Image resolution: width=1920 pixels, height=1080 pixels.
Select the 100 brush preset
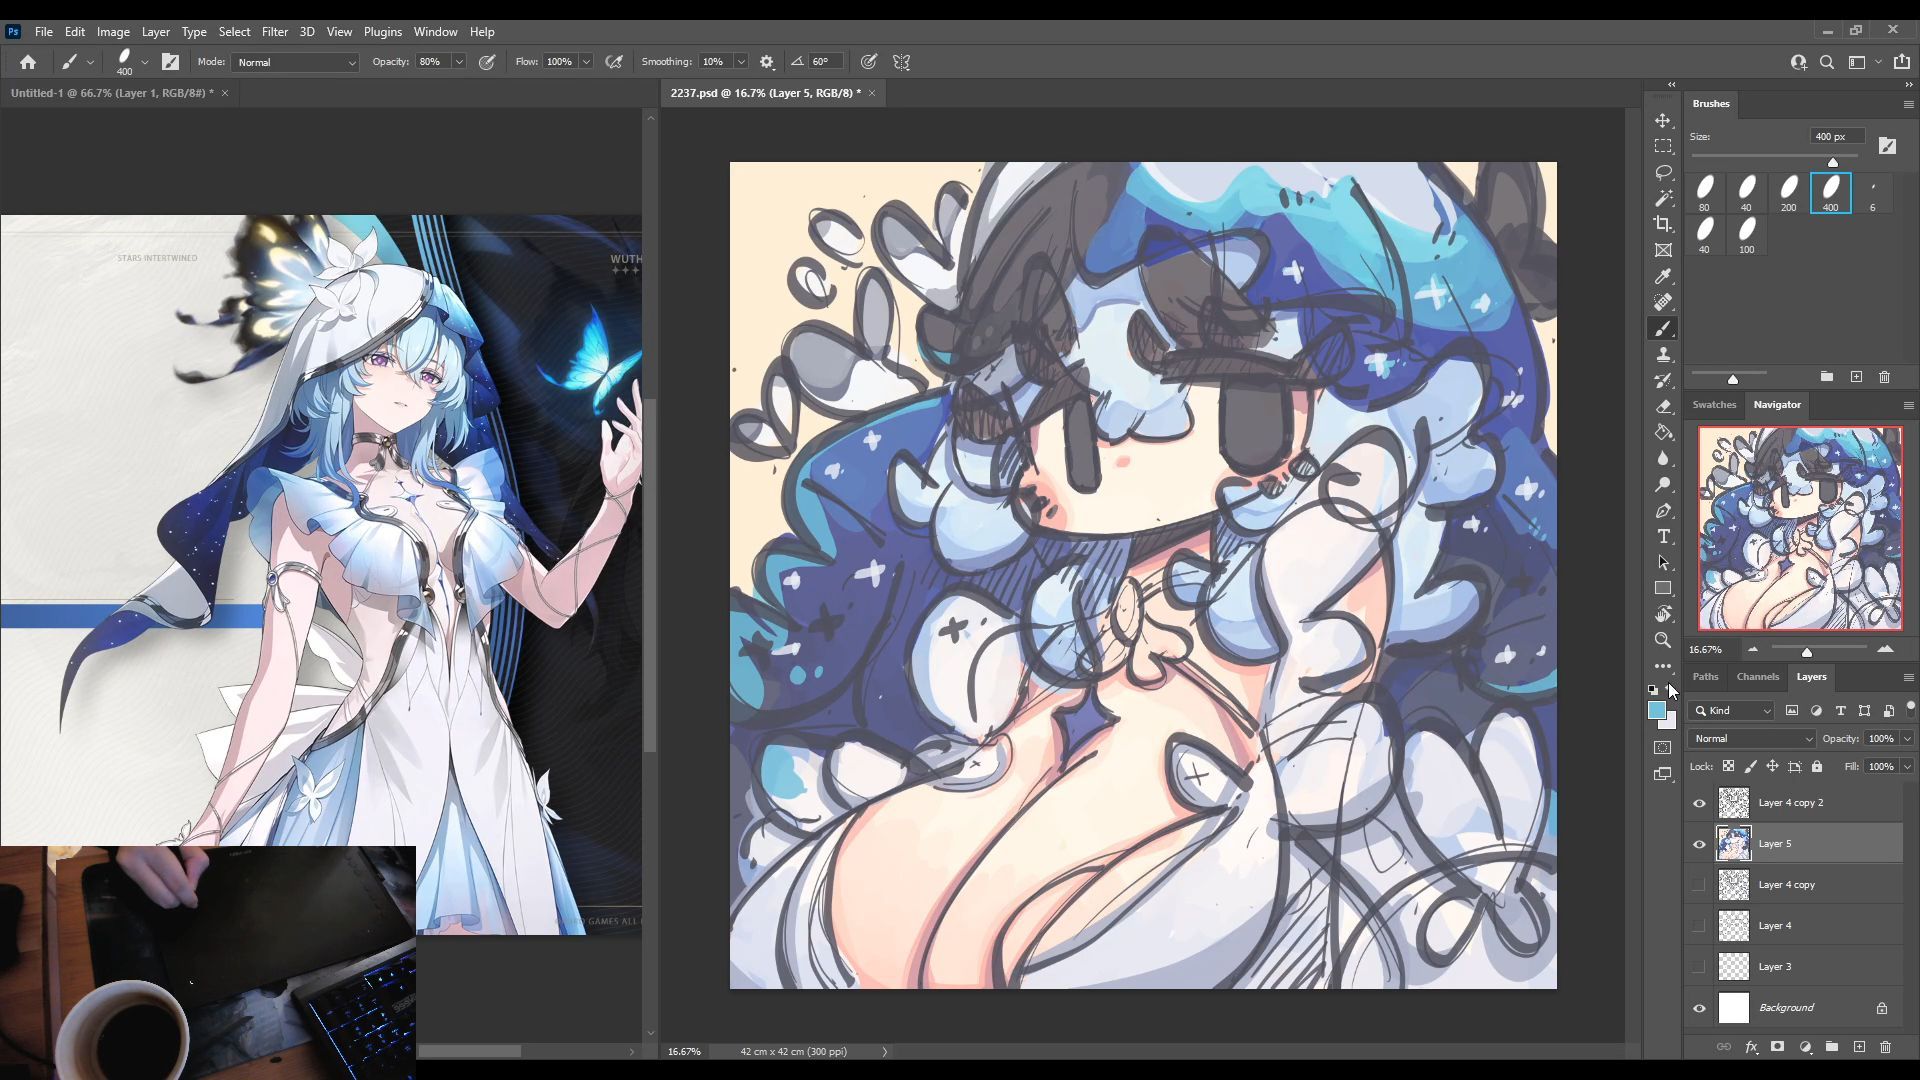pos(1746,236)
